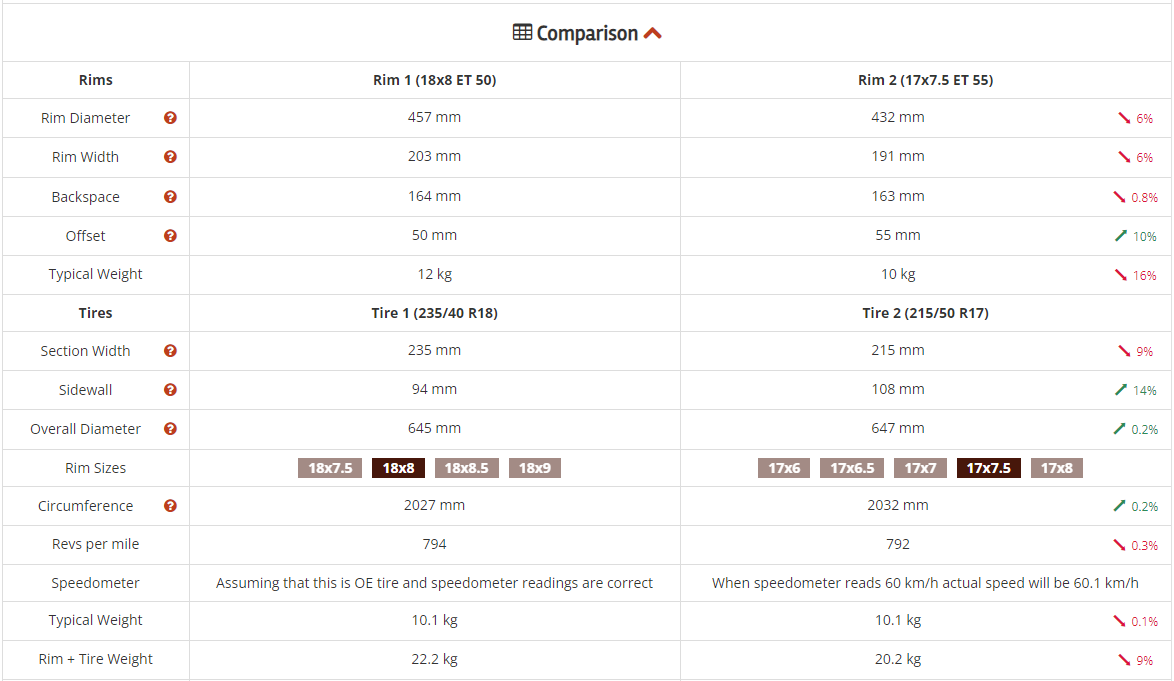Open the Overall Diameter help icon
This screenshot has height=681, width=1174.
(170, 429)
